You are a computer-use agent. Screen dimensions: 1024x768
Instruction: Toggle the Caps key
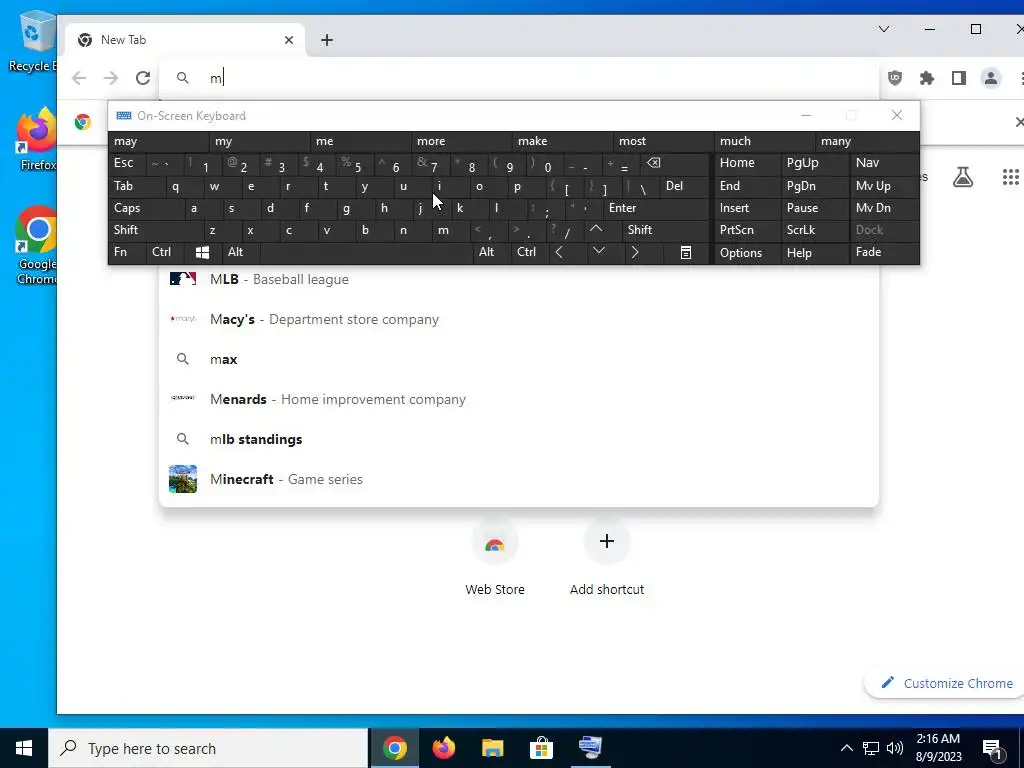(146, 208)
